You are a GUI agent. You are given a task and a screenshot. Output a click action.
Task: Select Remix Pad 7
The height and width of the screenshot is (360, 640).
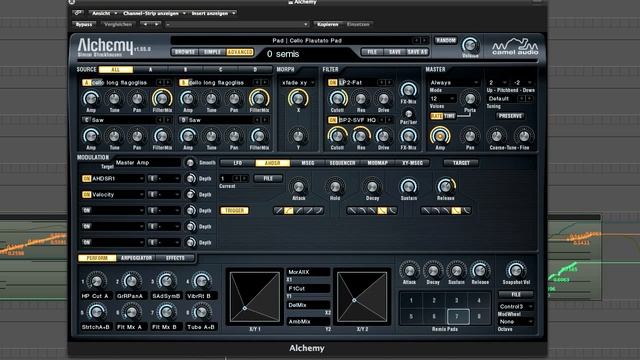[457, 316]
